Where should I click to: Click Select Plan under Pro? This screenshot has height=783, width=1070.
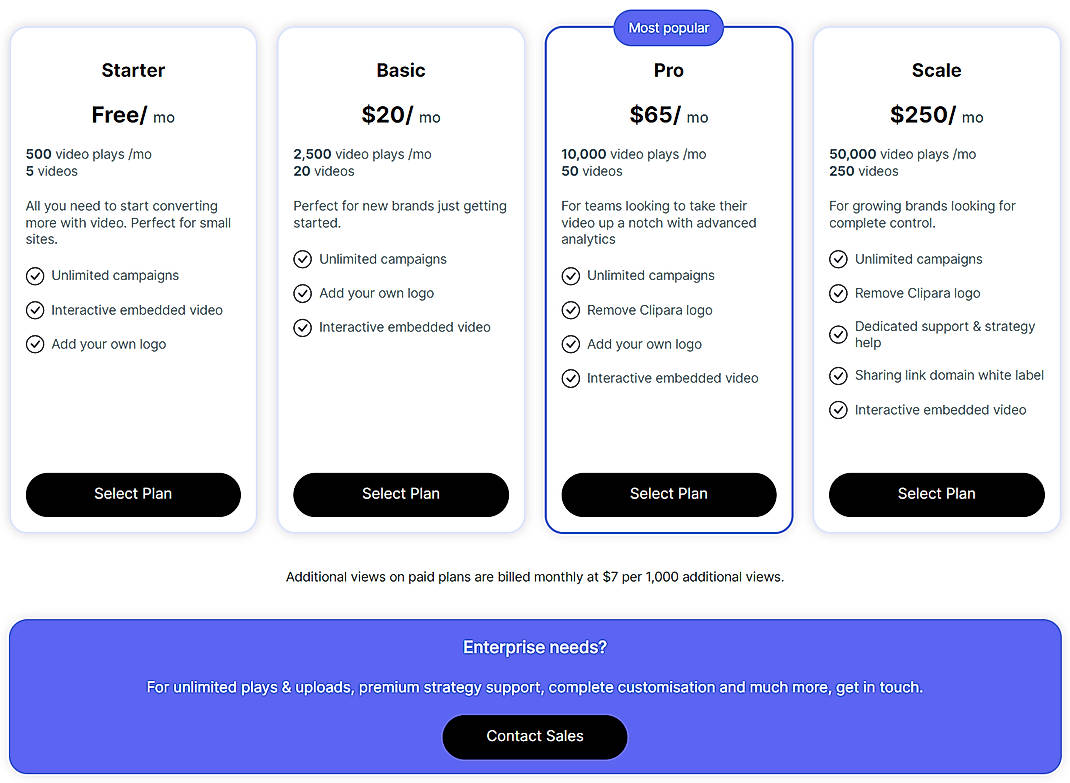click(x=668, y=494)
